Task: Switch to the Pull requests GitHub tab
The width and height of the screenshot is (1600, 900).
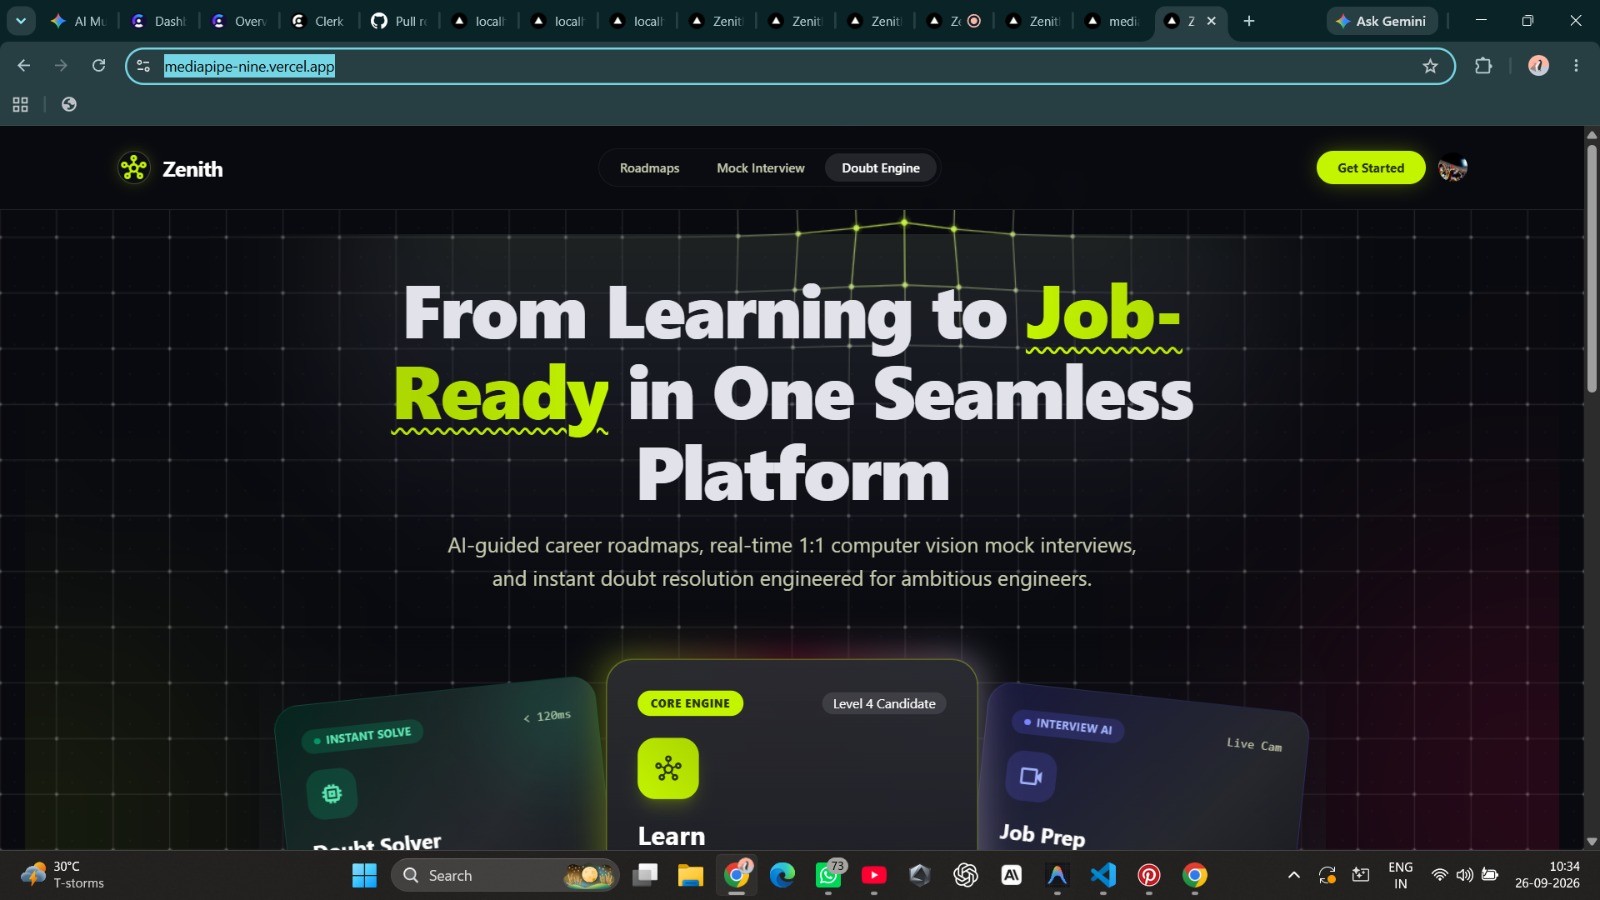Action: pyautogui.click(x=399, y=21)
